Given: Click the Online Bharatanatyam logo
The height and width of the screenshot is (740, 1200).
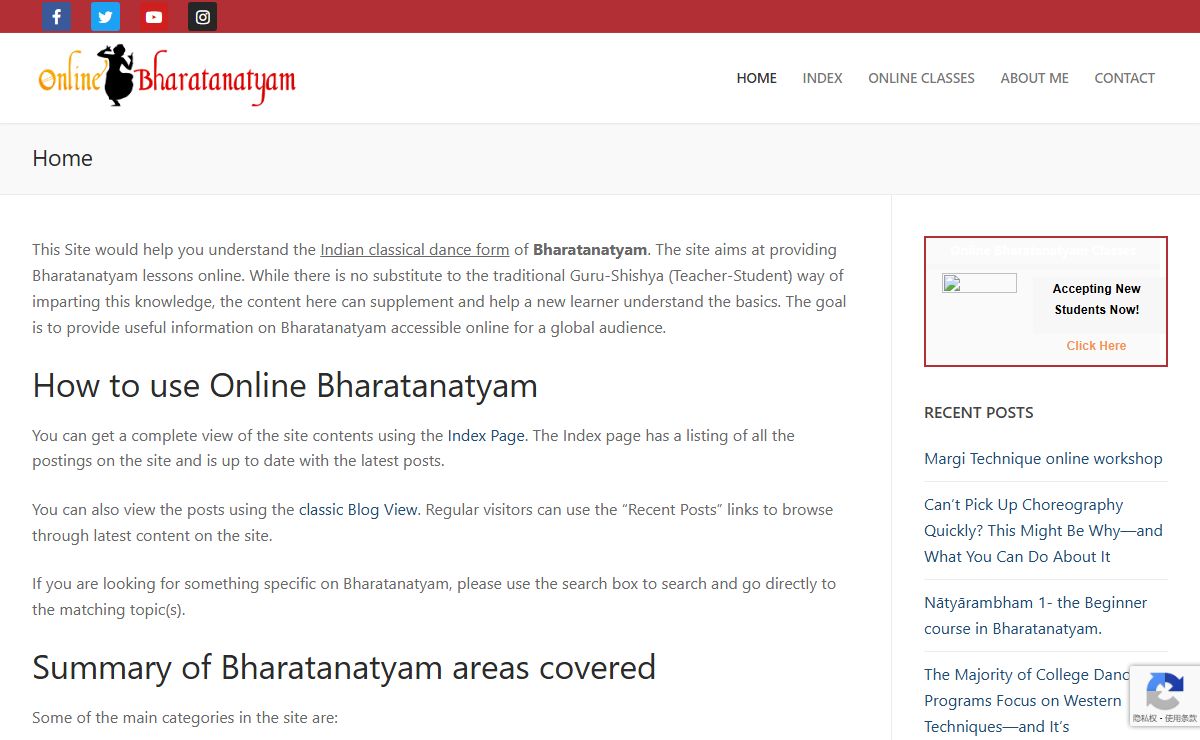Looking at the screenshot, I should [x=167, y=76].
